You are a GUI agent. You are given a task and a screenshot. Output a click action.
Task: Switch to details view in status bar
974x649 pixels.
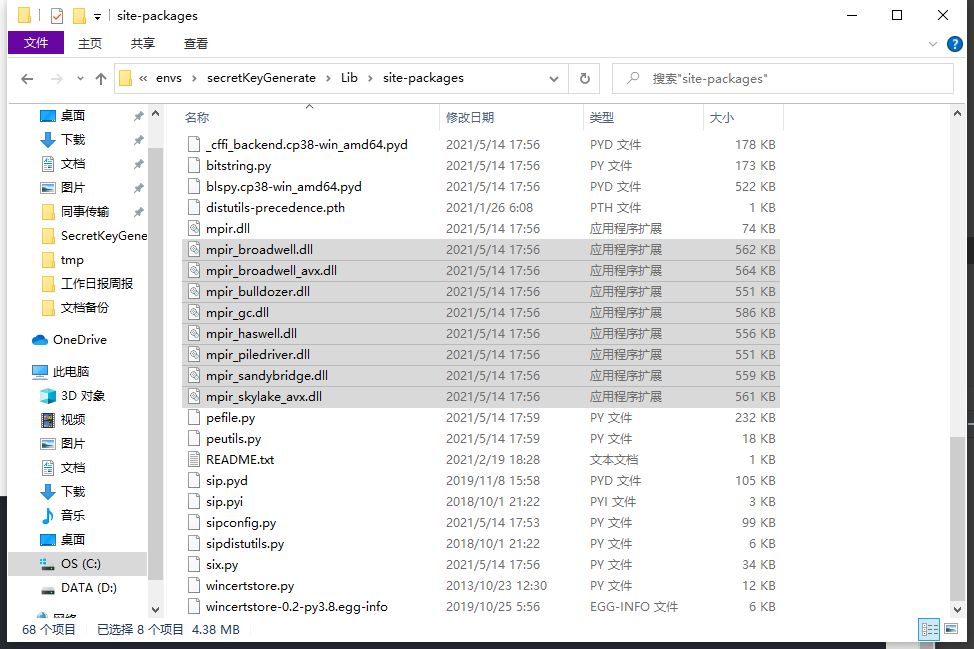(x=929, y=630)
